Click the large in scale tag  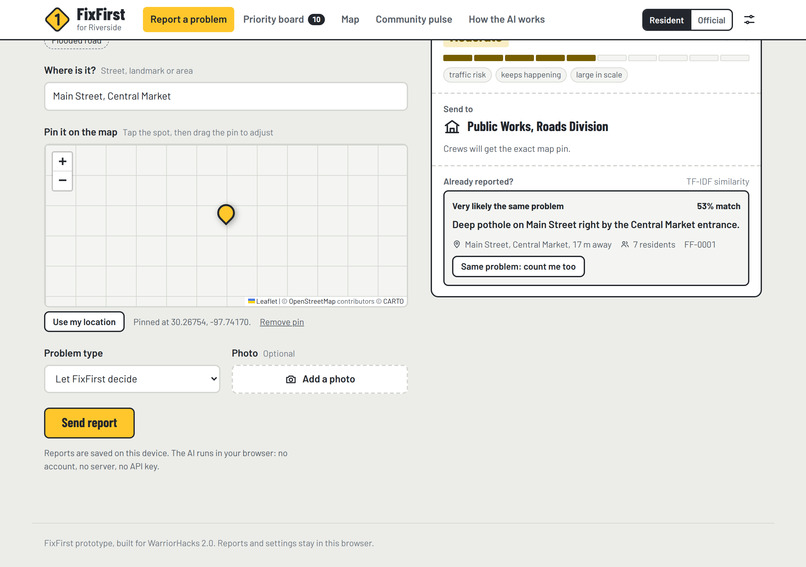click(x=599, y=75)
